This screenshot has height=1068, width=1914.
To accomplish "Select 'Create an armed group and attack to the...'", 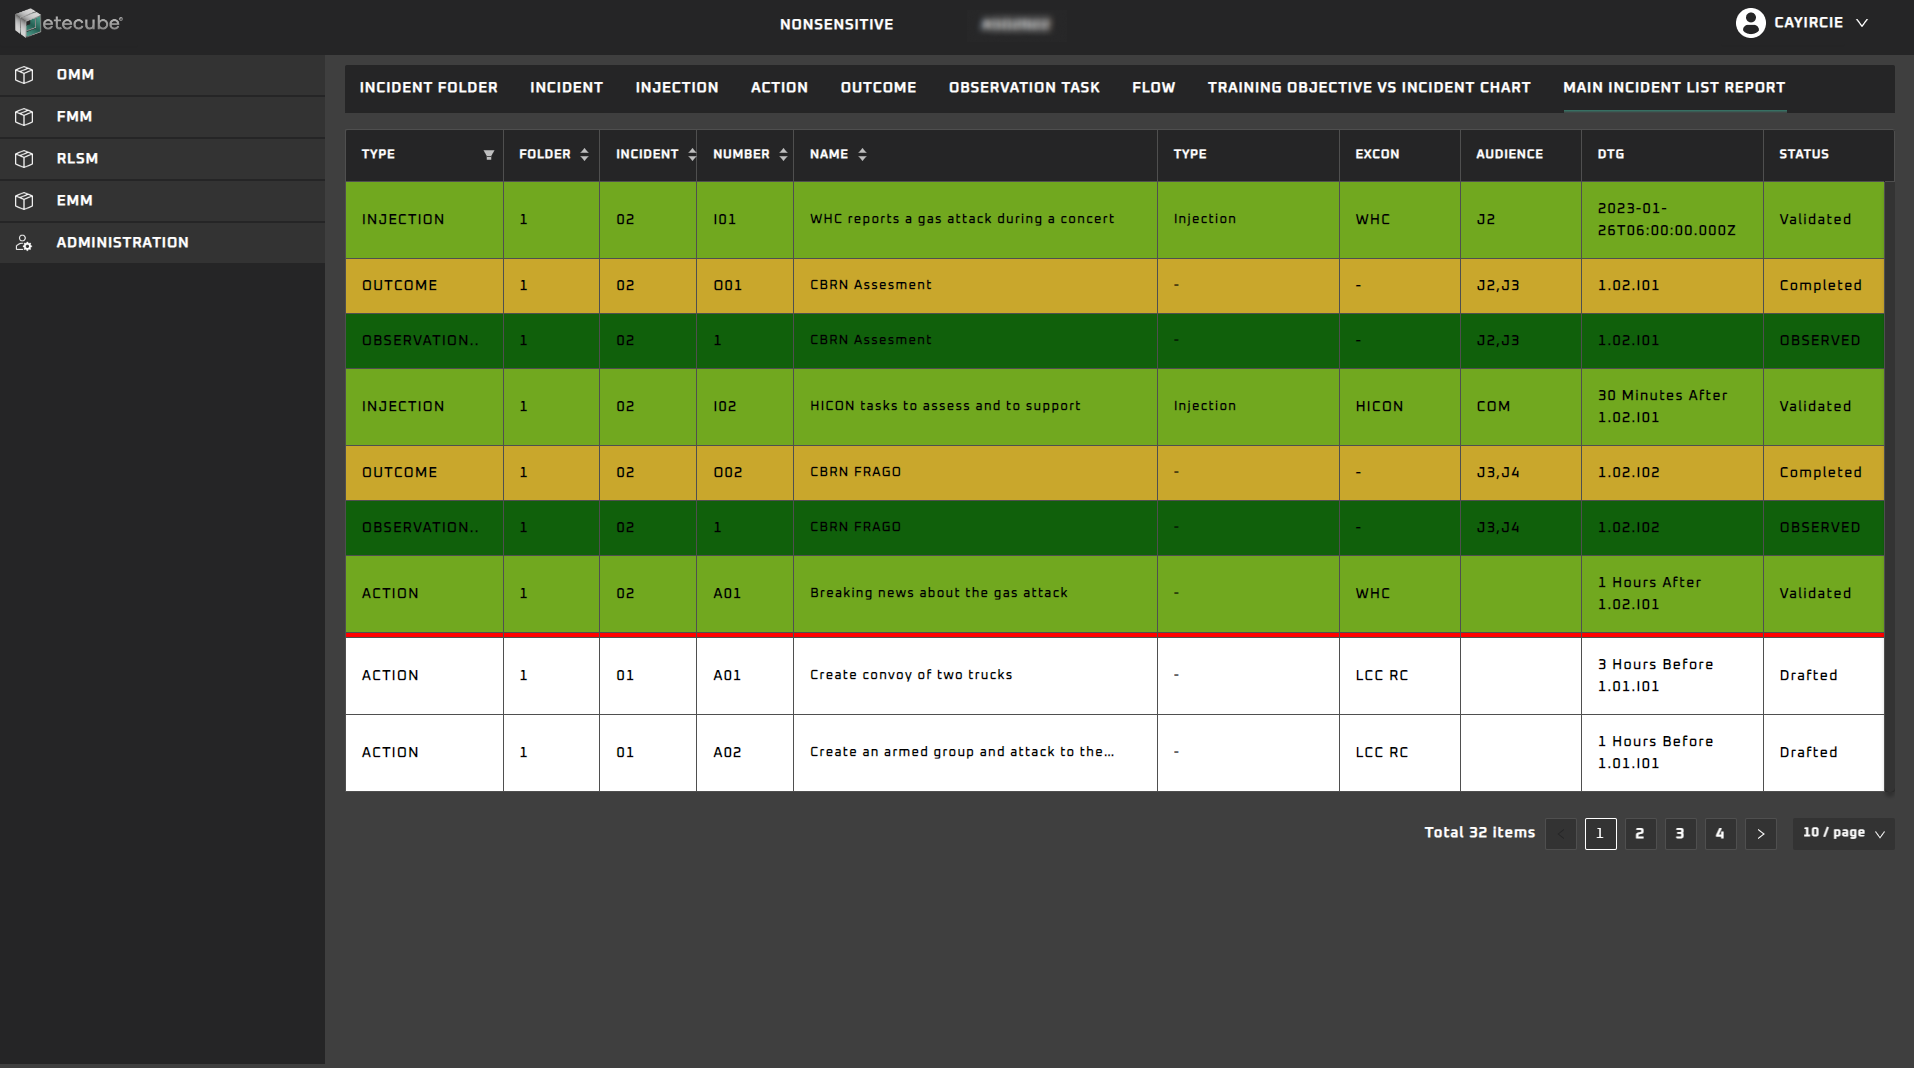I will [961, 752].
